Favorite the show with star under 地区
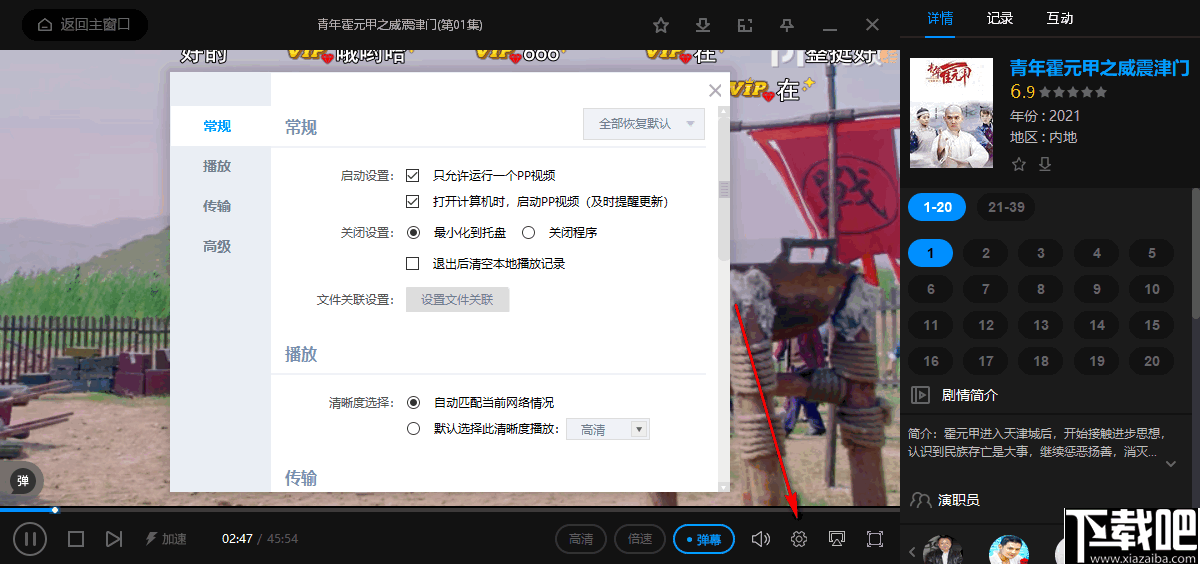Viewport: 1200px width, 564px height. [1019, 164]
